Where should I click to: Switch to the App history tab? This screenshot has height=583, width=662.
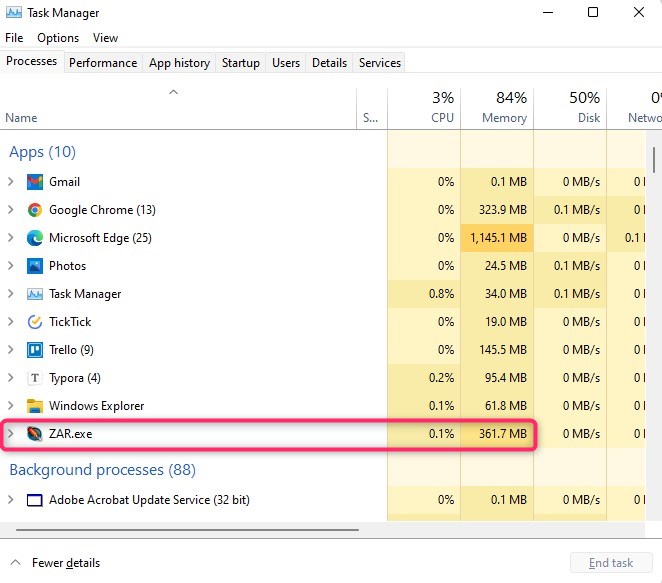(179, 63)
